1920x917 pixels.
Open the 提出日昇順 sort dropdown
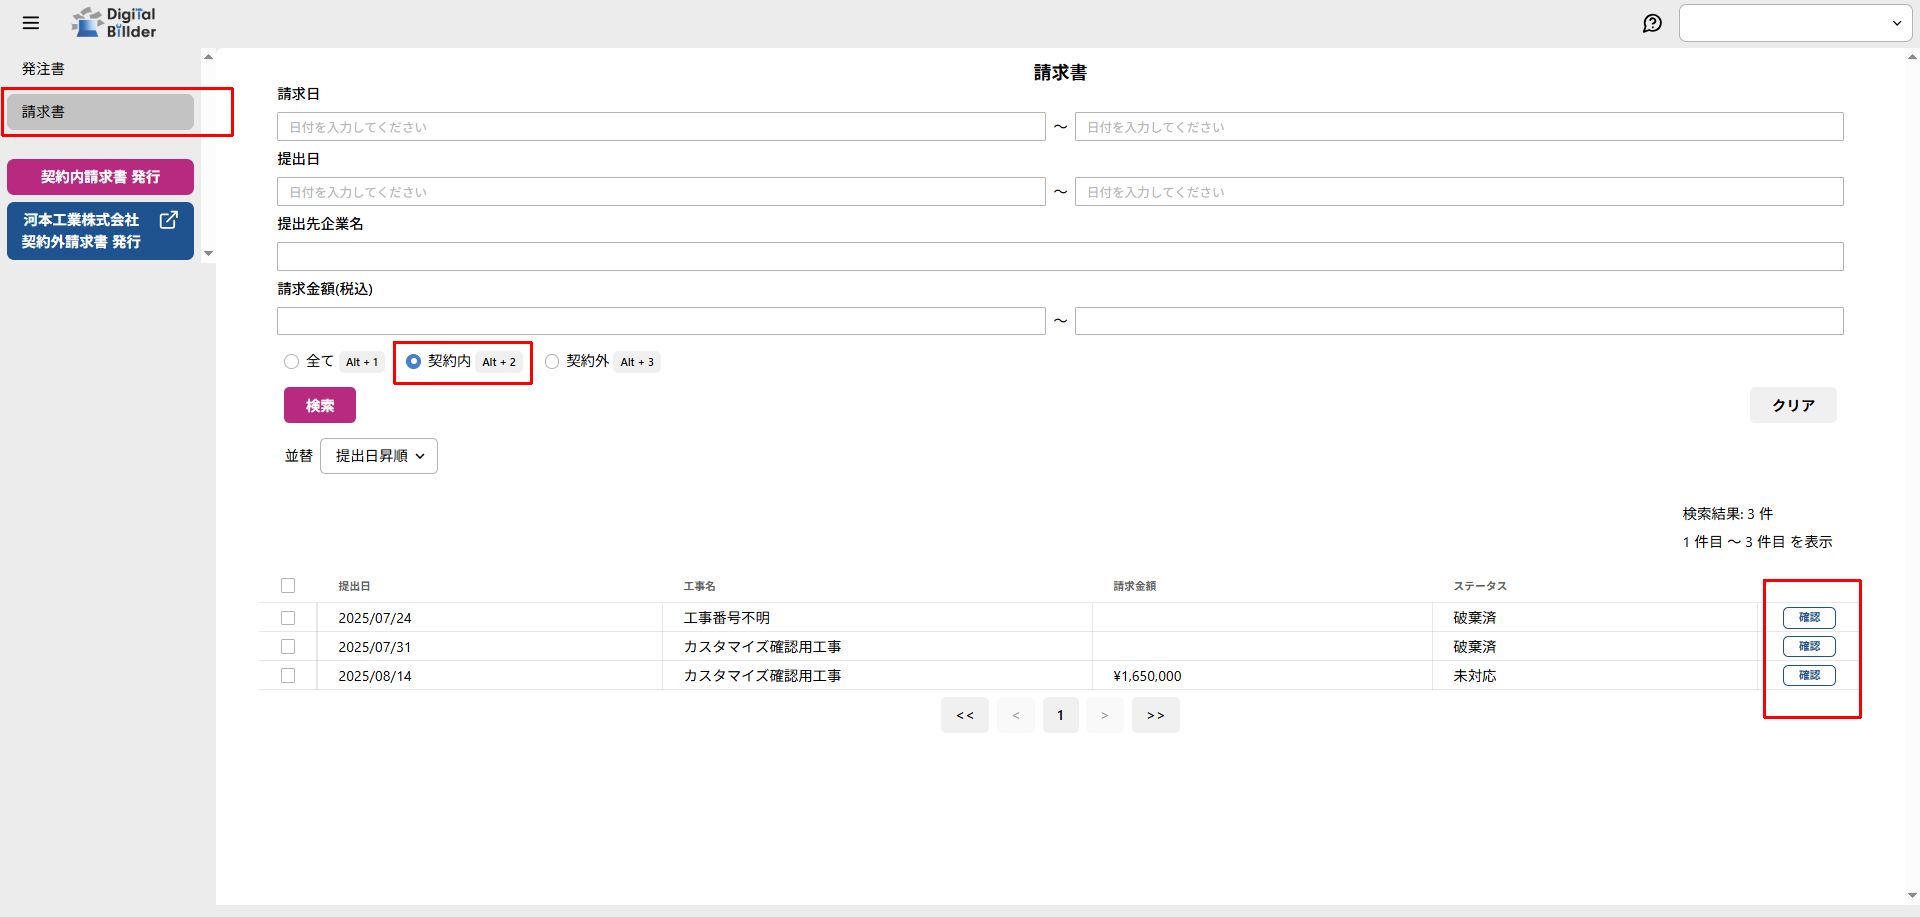(379, 456)
